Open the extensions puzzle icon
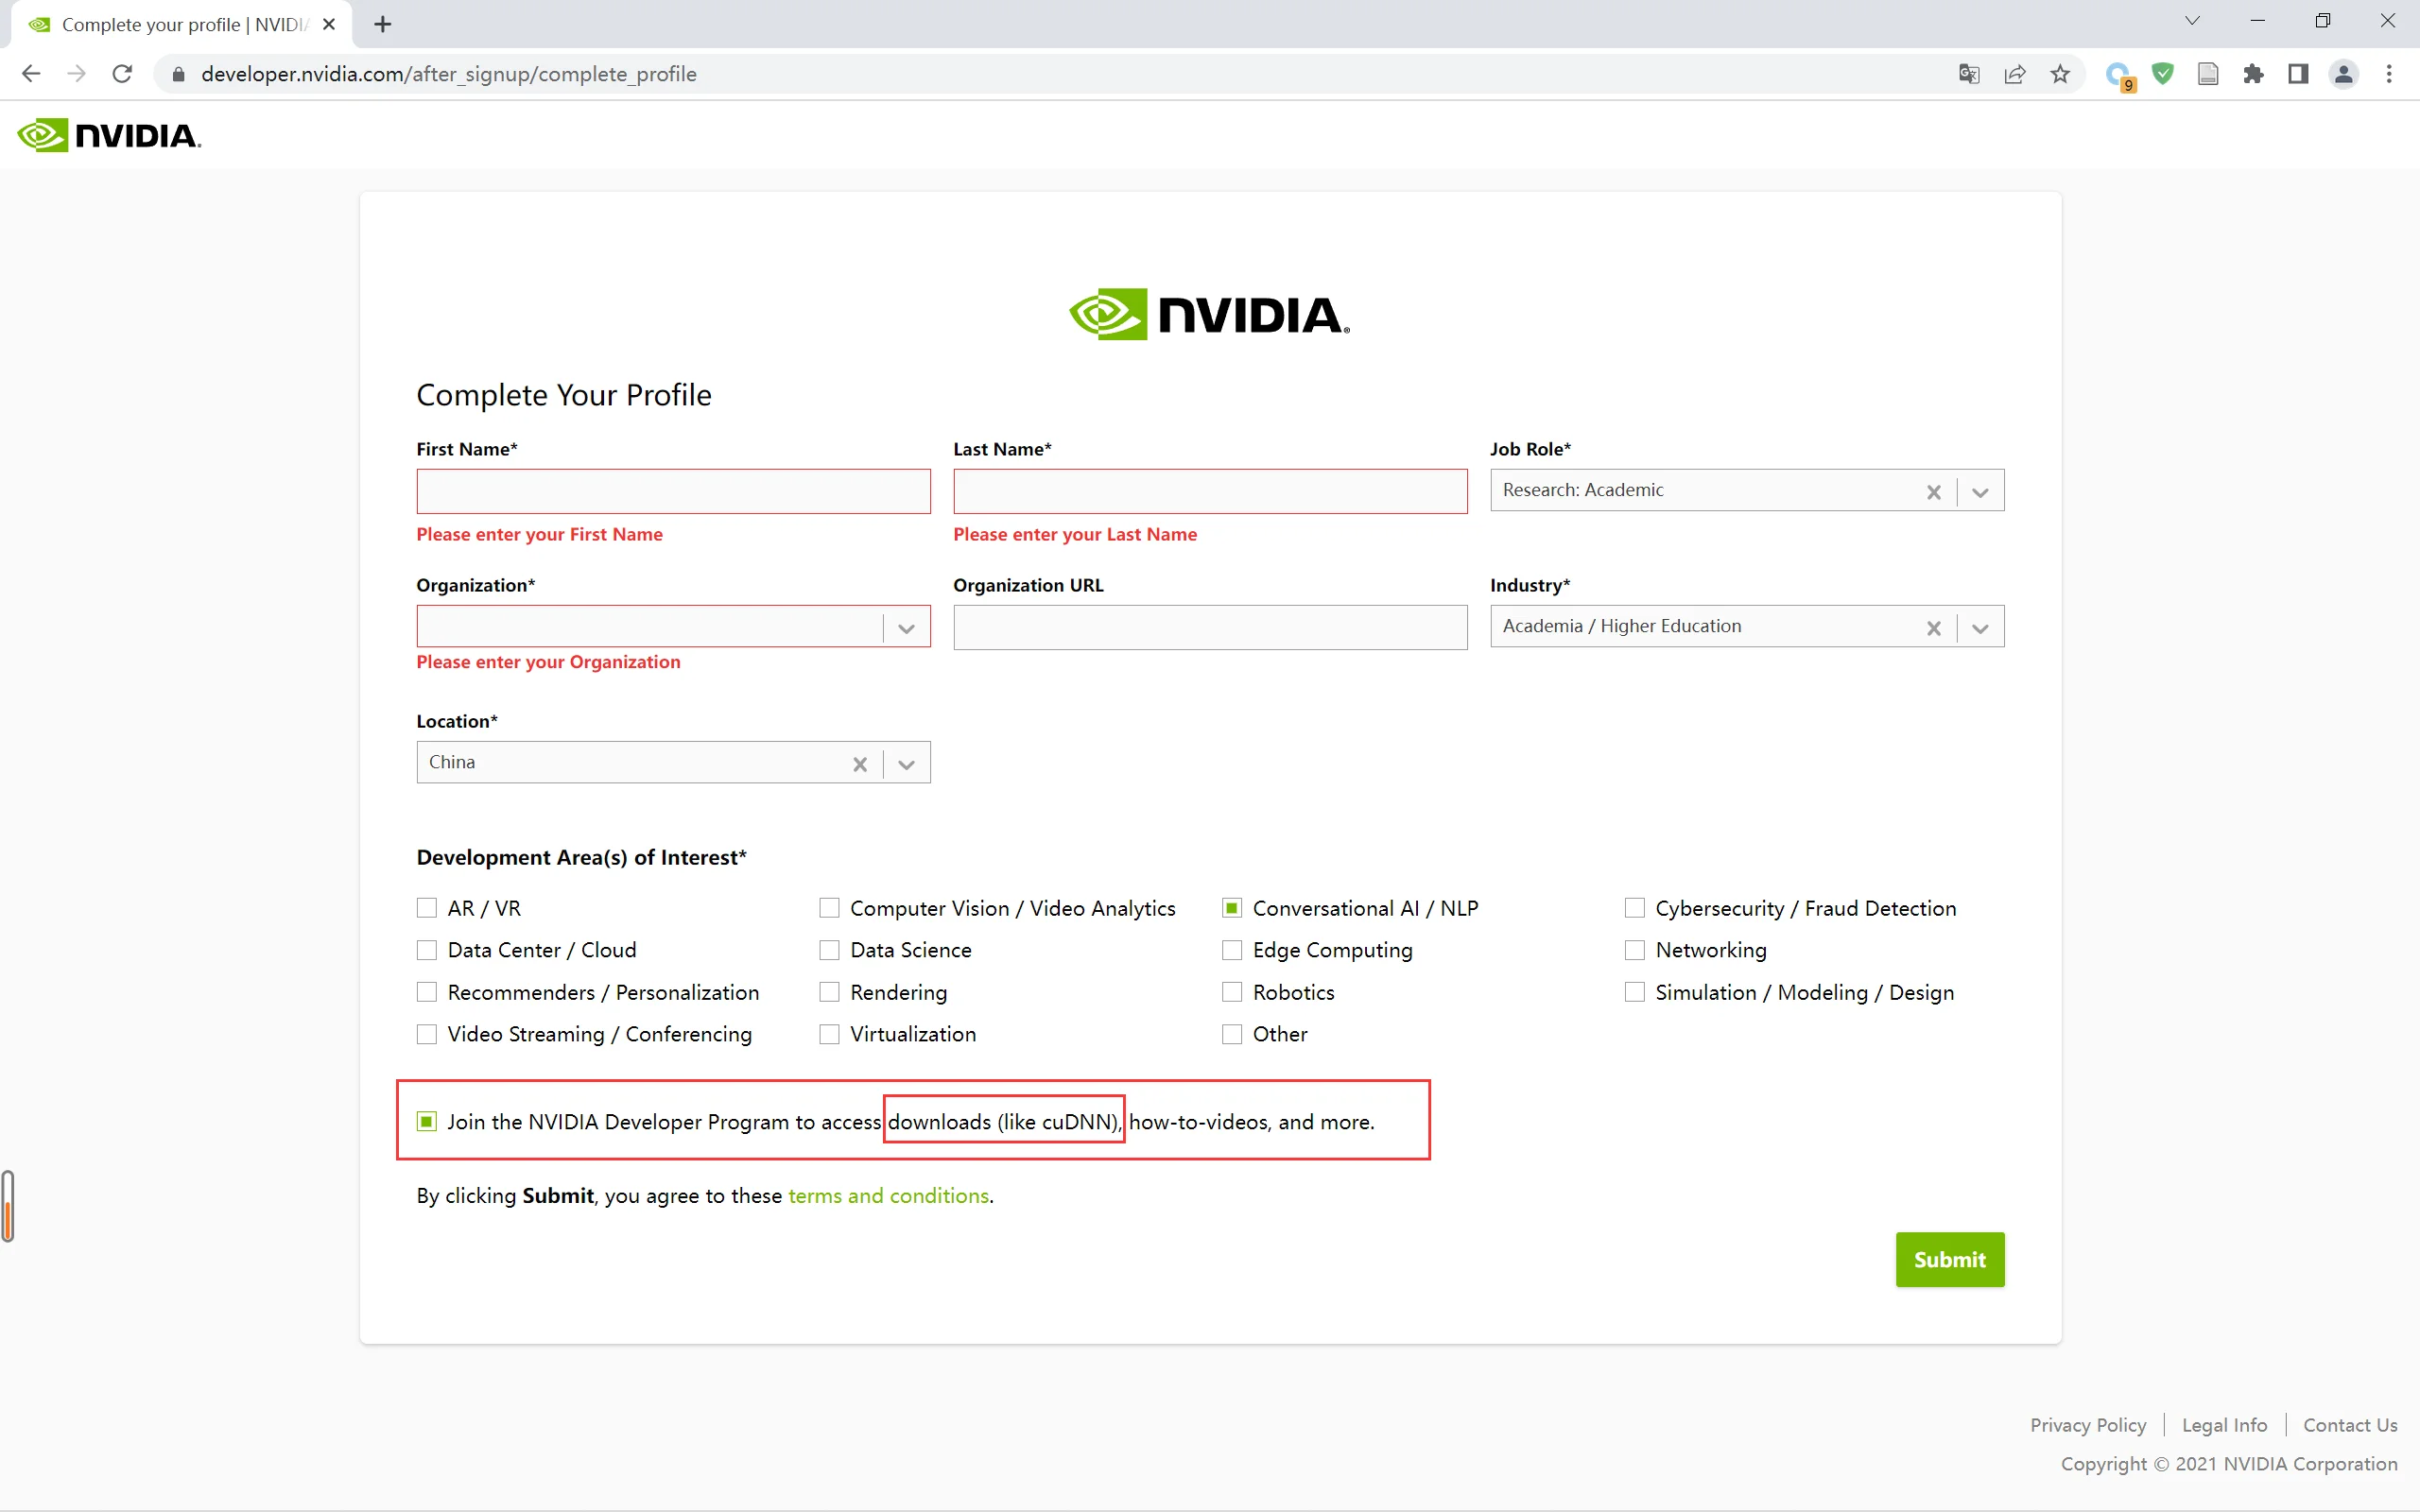 tap(2253, 74)
